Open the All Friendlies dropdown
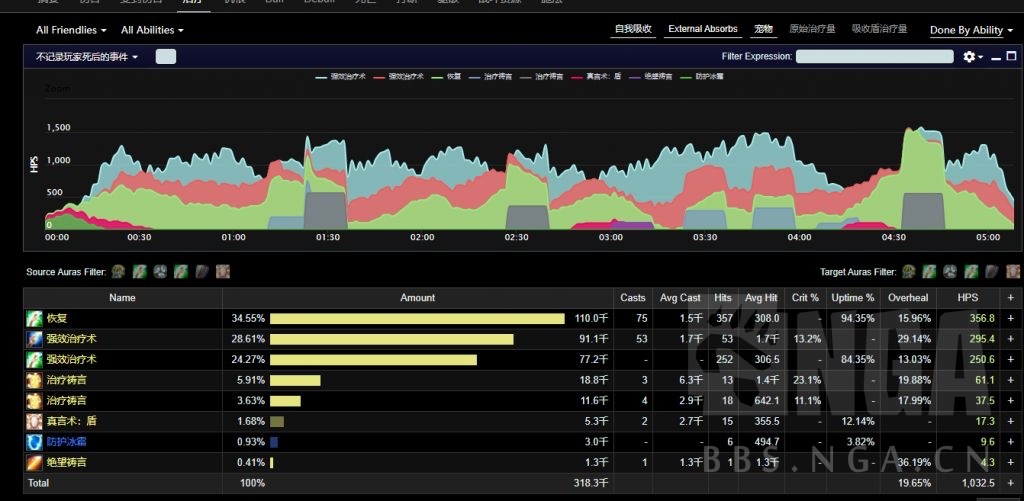1024x501 pixels. coord(71,30)
